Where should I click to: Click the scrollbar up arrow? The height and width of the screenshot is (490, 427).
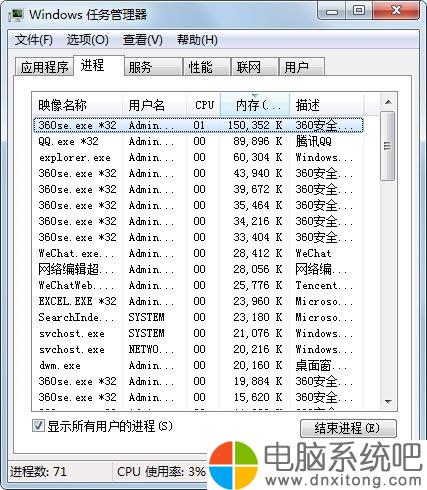tap(388, 102)
